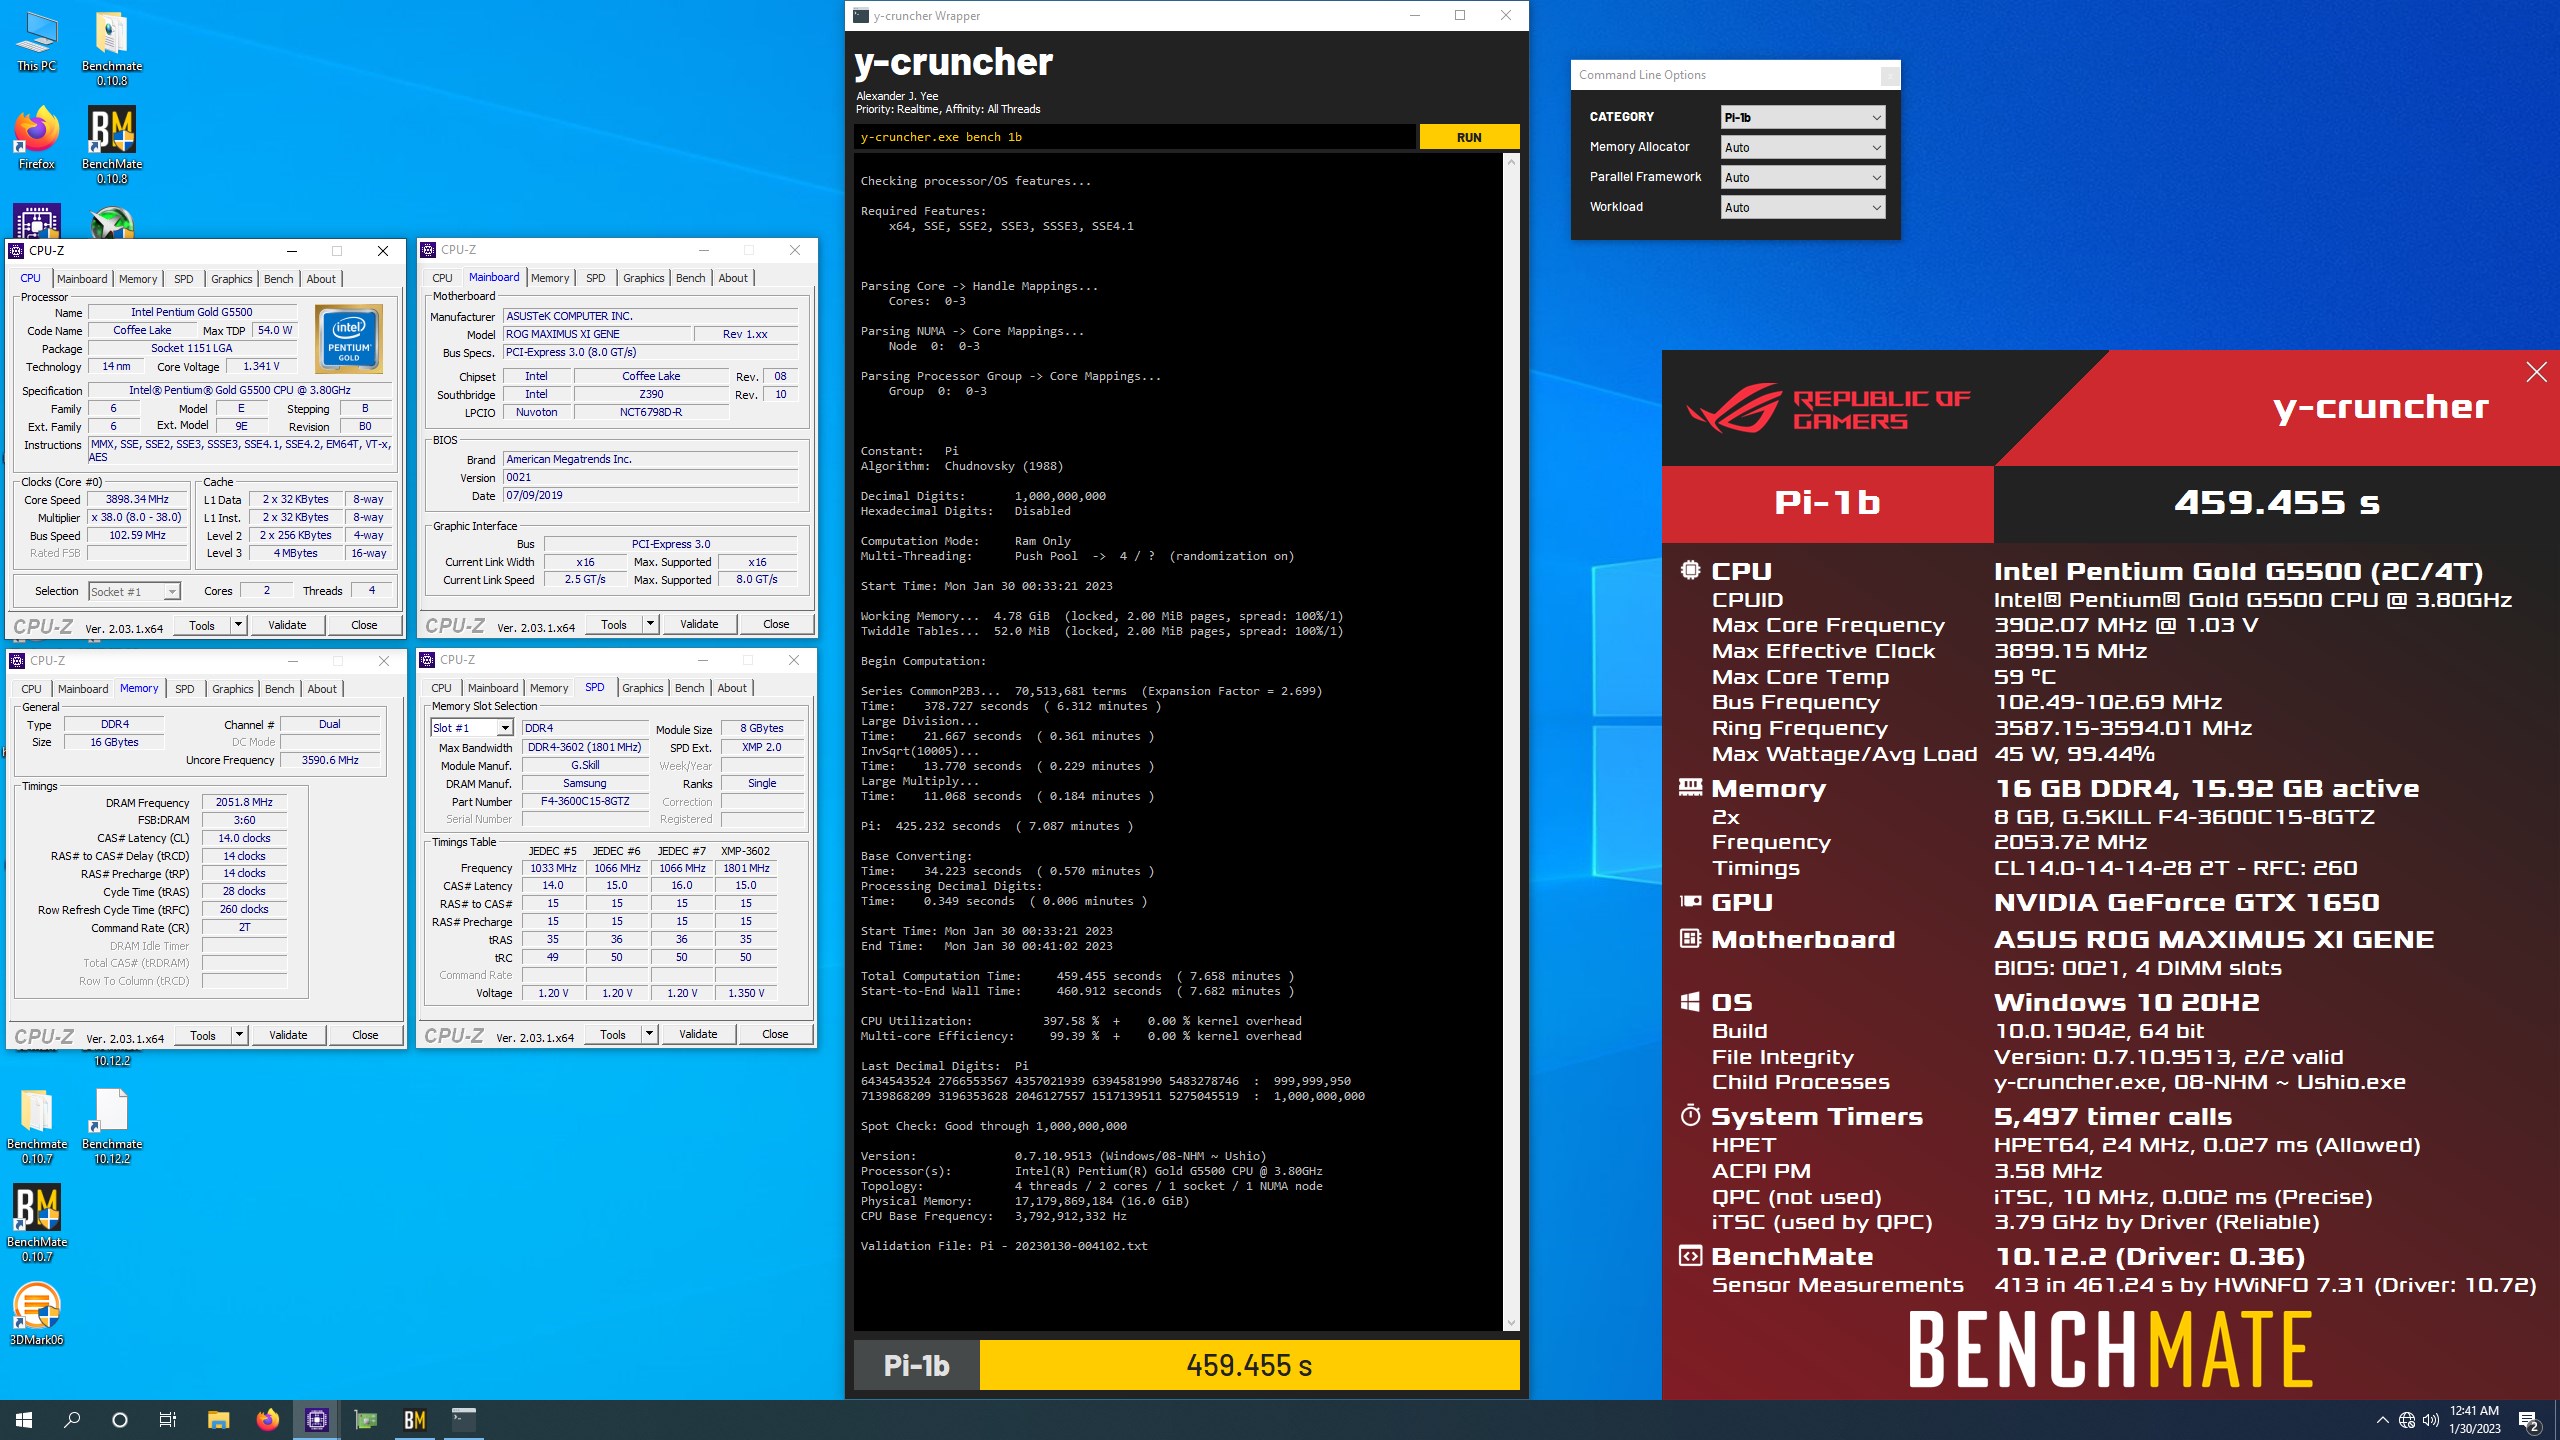2560x1440 pixels.
Task: Open the About tab in the Memory window
Action: tap(322, 689)
